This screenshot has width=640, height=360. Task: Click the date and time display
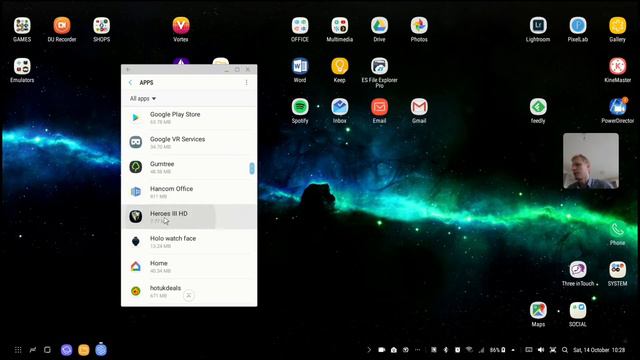[599, 350]
